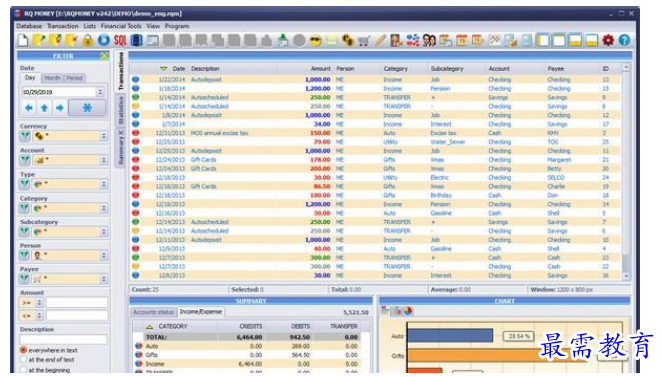The height and width of the screenshot is (377, 662).
Task: Click the shopping cart toolbar icon
Action: (364, 41)
